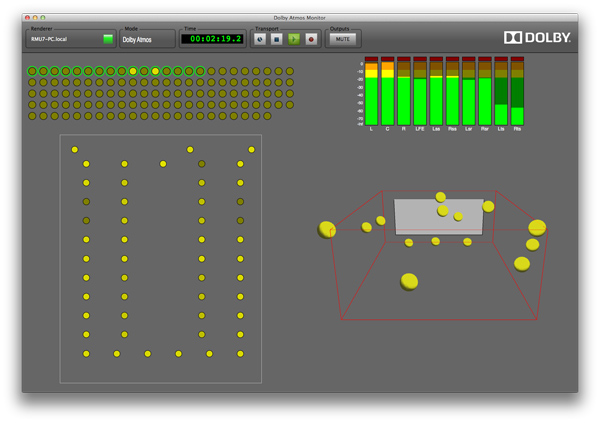The height and width of the screenshot is (423, 600).
Task: Click the Dolby Atmos Monitor window title
Action: pos(299,18)
